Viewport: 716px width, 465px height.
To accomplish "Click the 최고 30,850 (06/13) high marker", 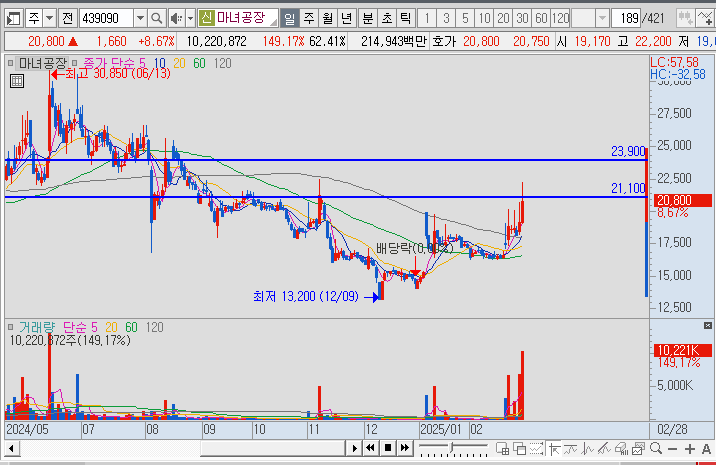I will 111,74.
